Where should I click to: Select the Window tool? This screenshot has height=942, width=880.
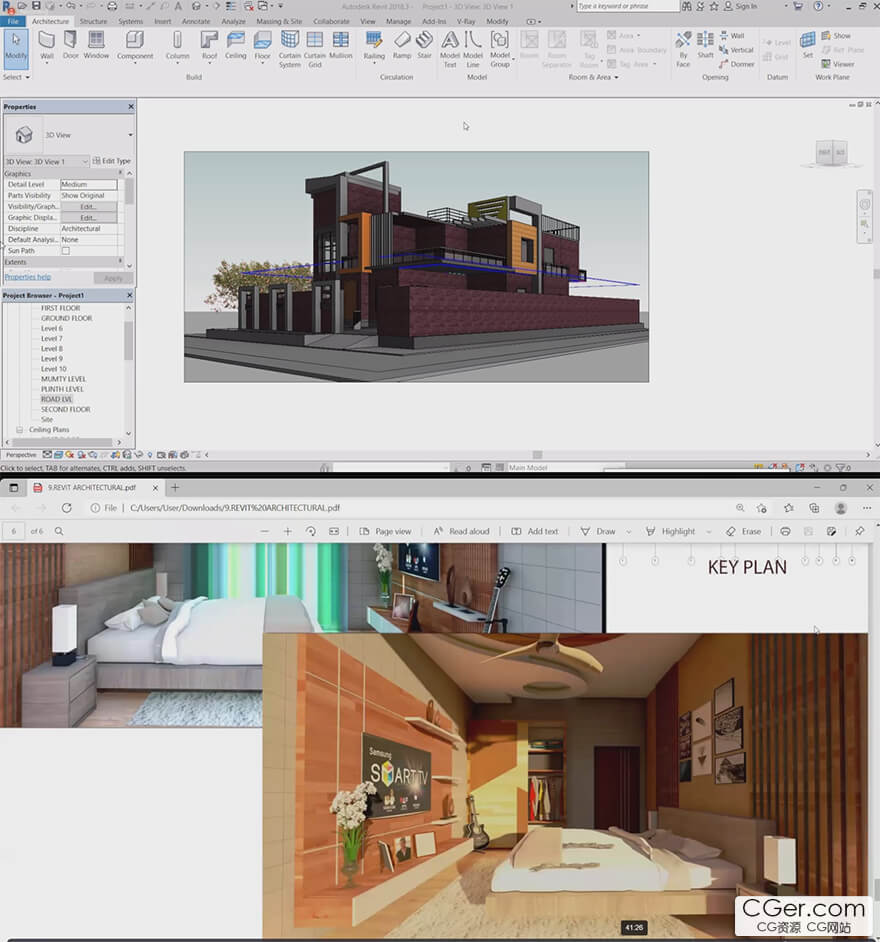(96, 46)
